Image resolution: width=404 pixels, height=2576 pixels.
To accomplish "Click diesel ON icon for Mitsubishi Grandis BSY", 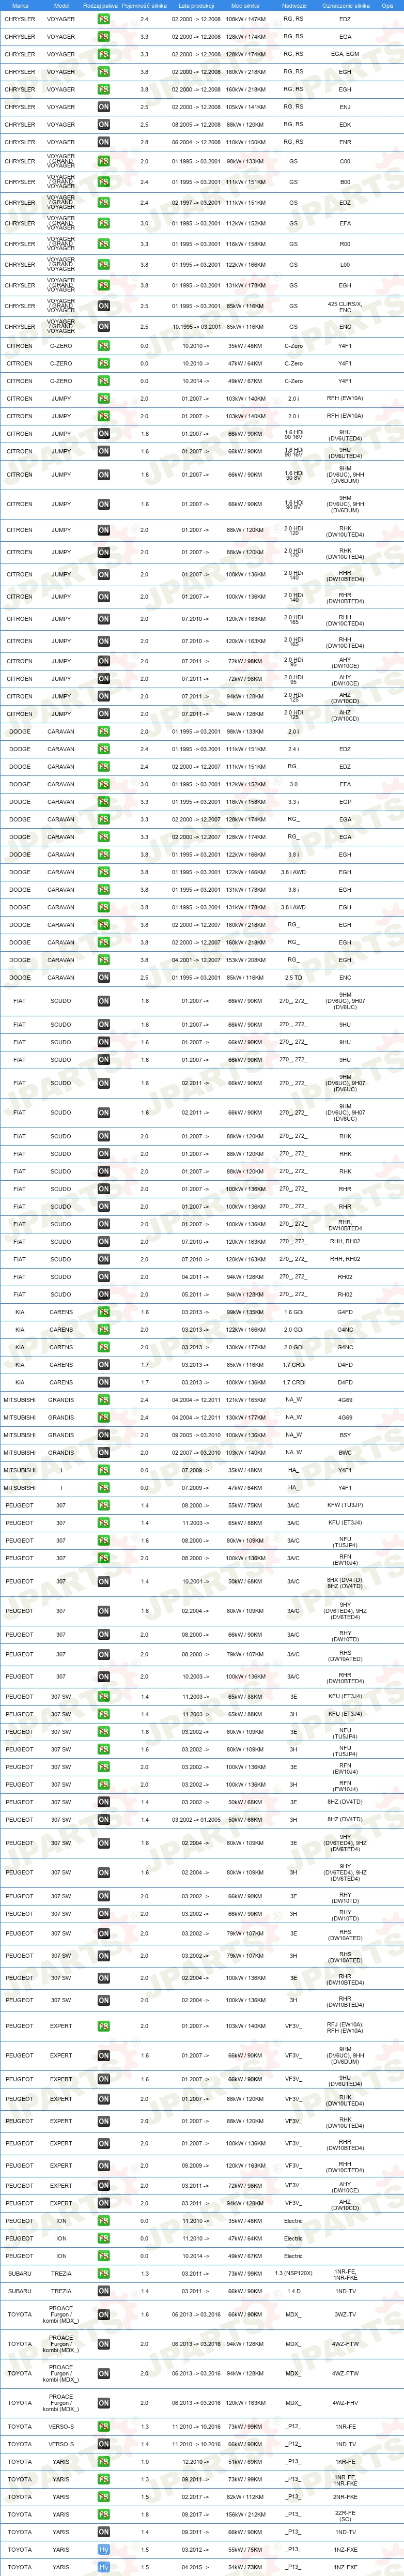I will (x=104, y=1435).
